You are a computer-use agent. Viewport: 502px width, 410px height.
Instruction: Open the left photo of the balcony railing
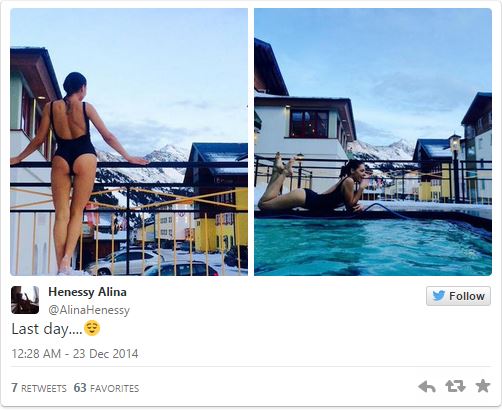click(x=129, y=142)
